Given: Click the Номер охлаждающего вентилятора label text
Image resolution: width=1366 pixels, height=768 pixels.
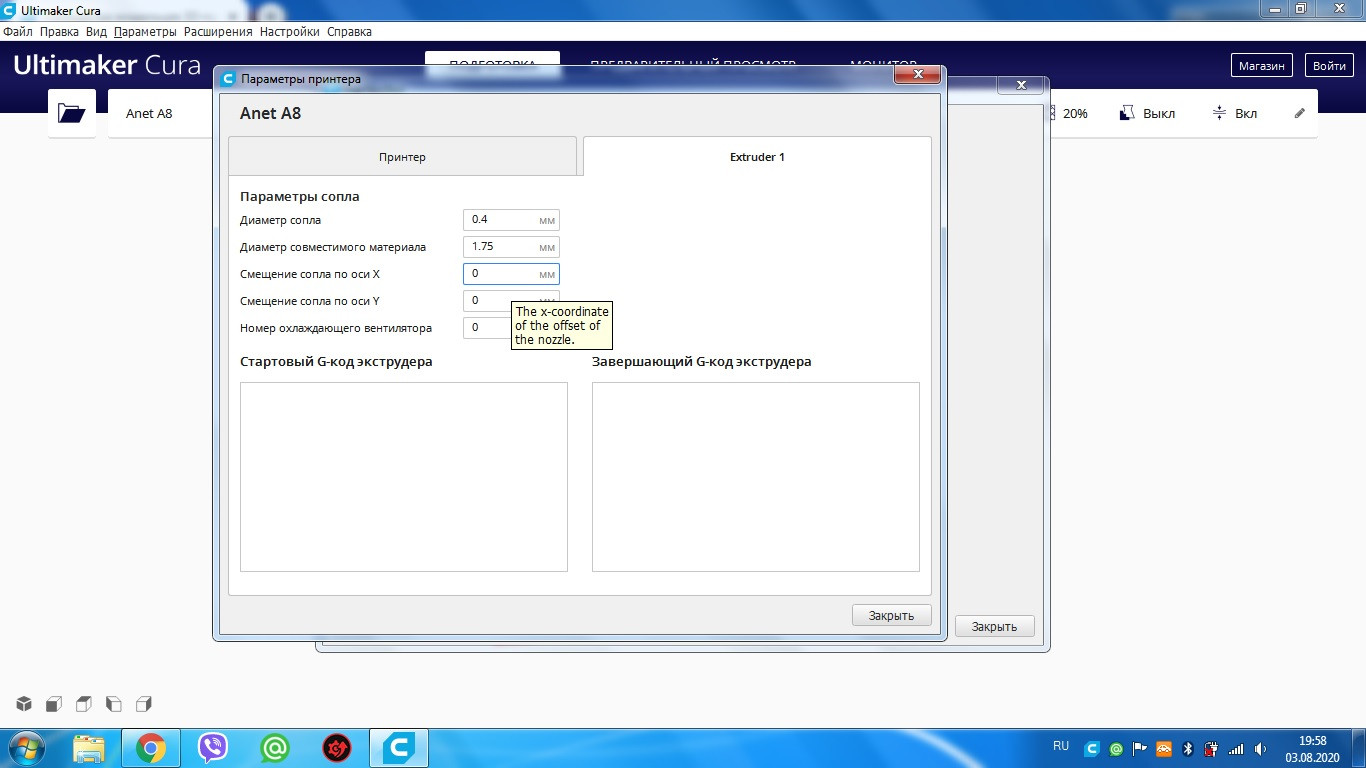Looking at the screenshot, I should click(336, 327).
